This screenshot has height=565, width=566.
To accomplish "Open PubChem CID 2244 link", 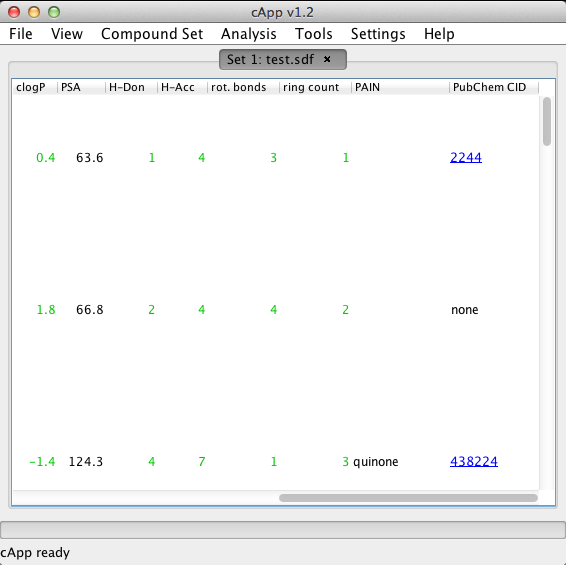I will [466, 157].
